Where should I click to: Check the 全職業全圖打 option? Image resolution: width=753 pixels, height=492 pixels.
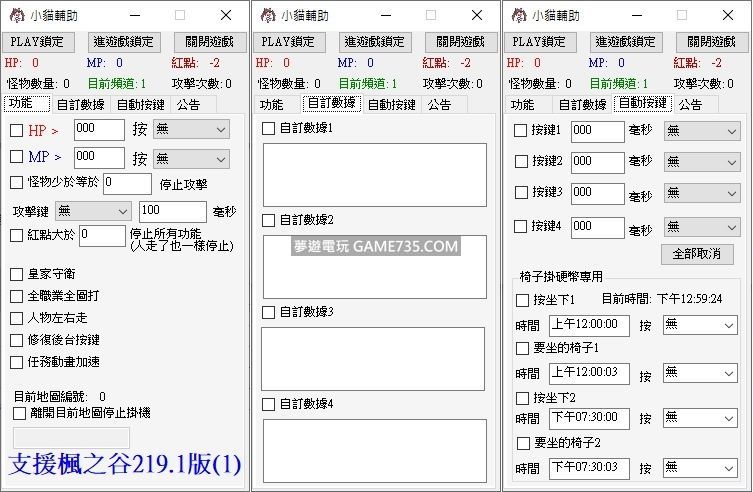tap(17, 296)
